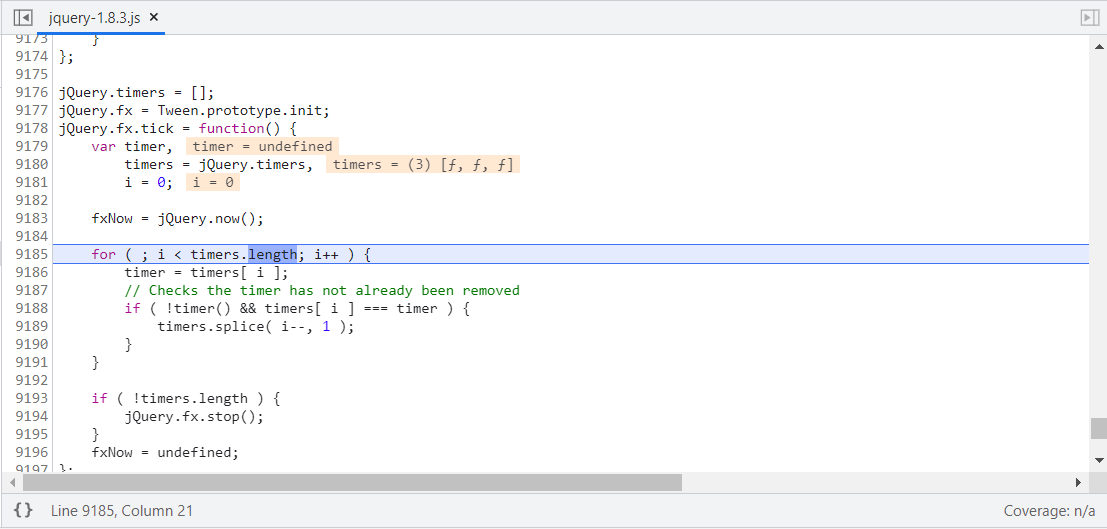The height and width of the screenshot is (529, 1107).
Task: Click line number 9189 in the gutter
Action: [x=32, y=326]
